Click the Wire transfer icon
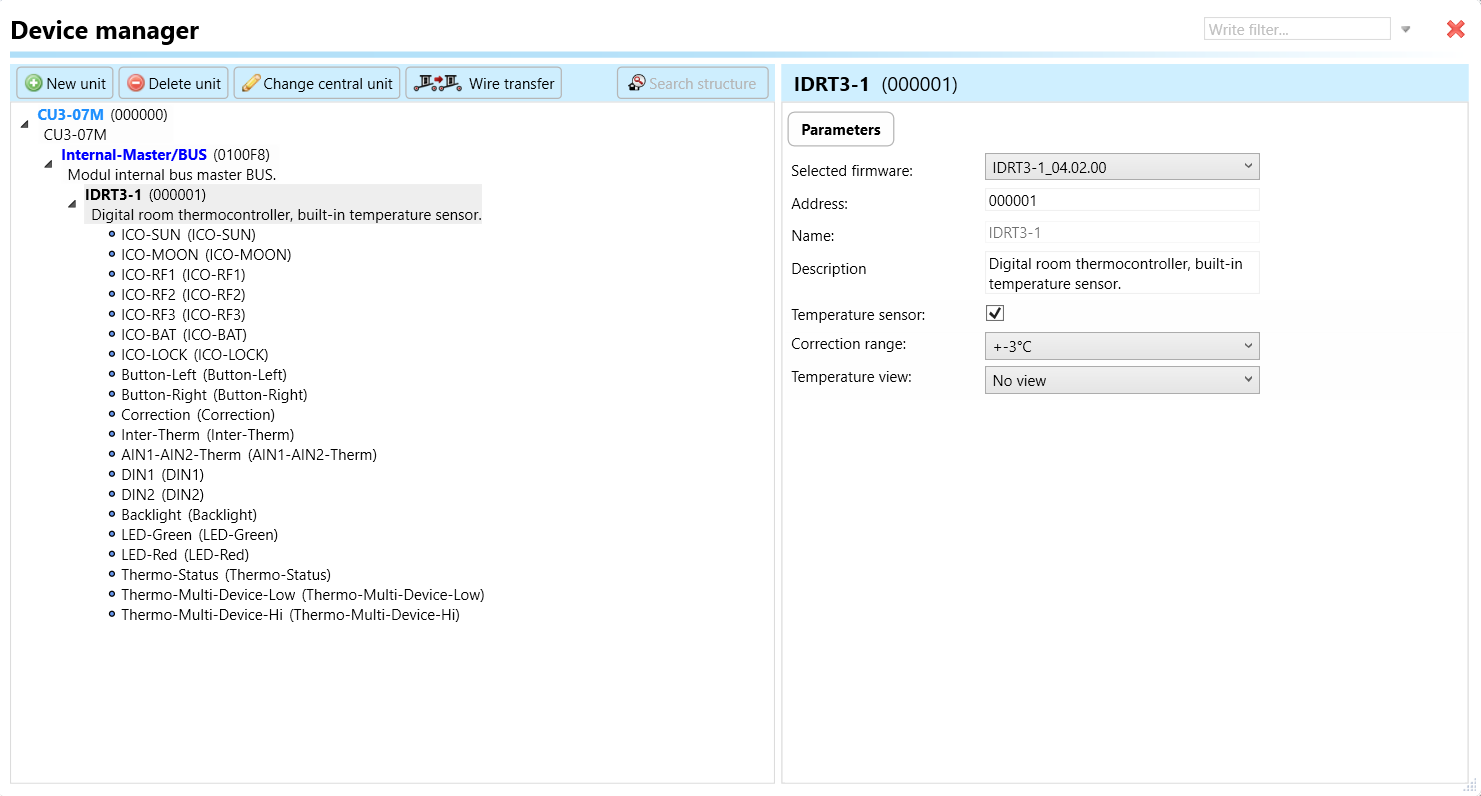The height and width of the screenshot is (796, 1481). (438, 83)
